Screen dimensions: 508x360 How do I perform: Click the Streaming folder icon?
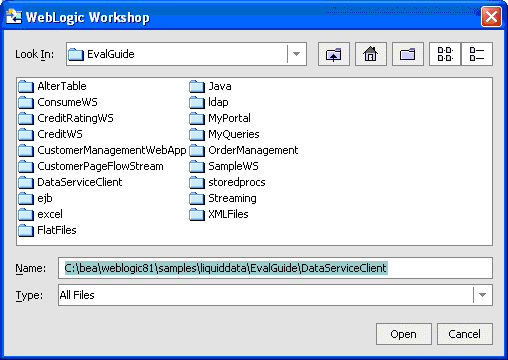point(197,198)
